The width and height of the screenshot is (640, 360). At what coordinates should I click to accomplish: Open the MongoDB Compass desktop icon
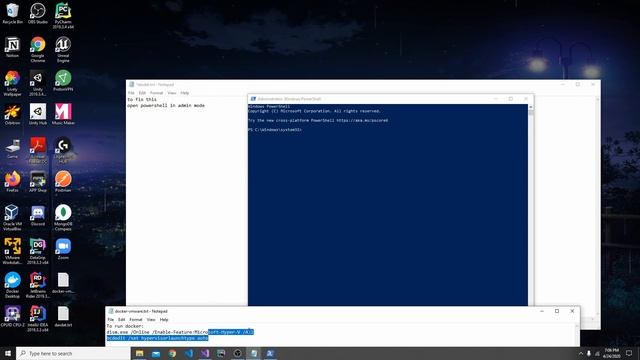point(63,218)
